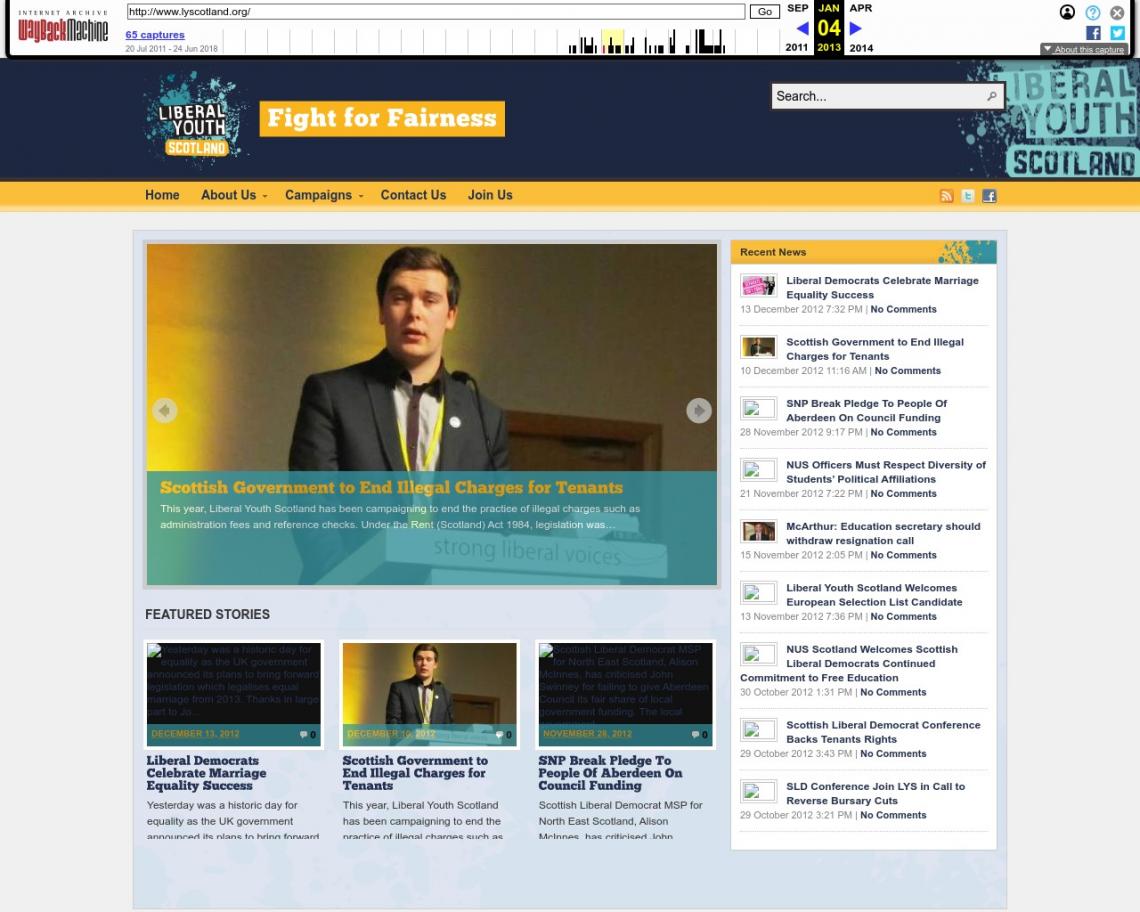Open the 65 captures link
This screenshot has height=912, width=1140.
tap(155, 35)
